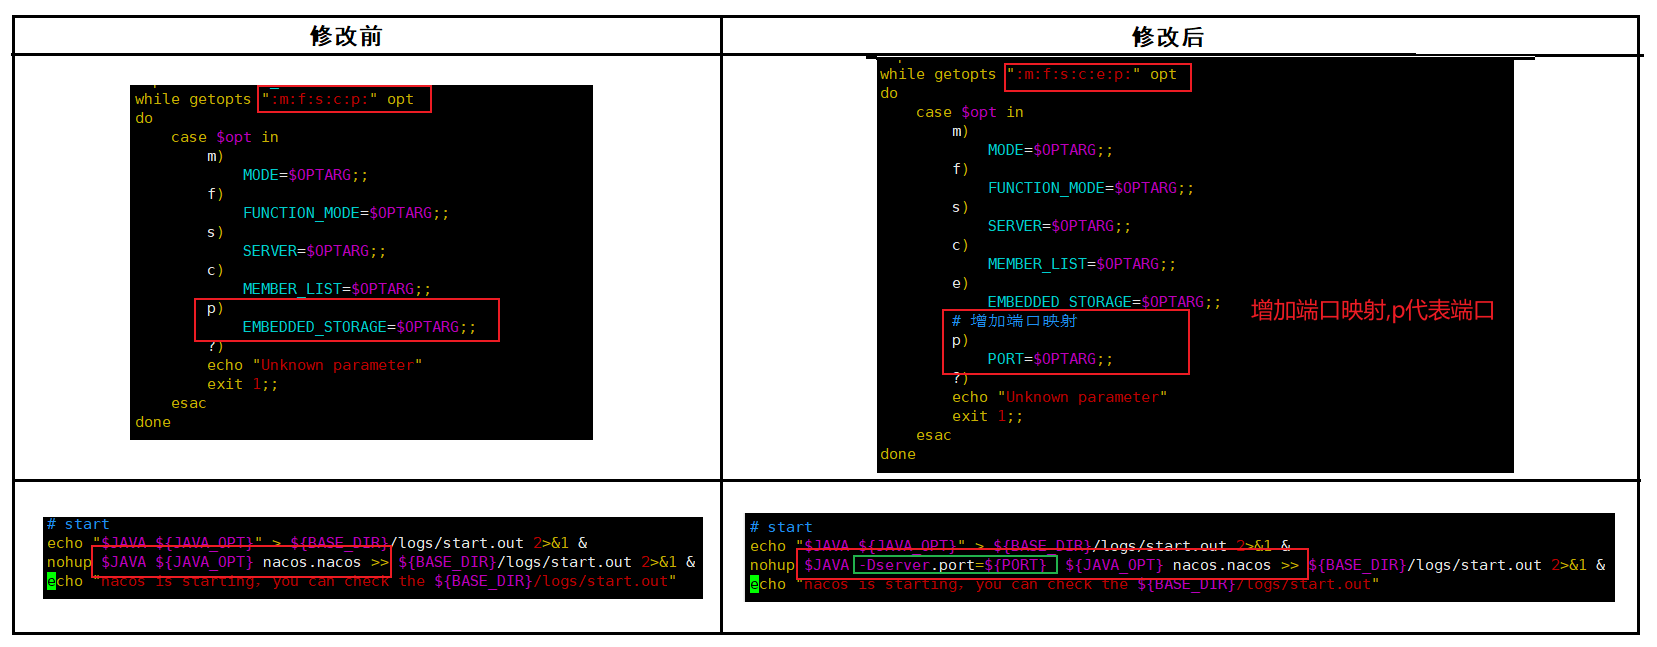The height and width of the screenshot is (647, 1657).
Task: Click the '# 增加端口映射' comment line
Action: click(1014, 321)
